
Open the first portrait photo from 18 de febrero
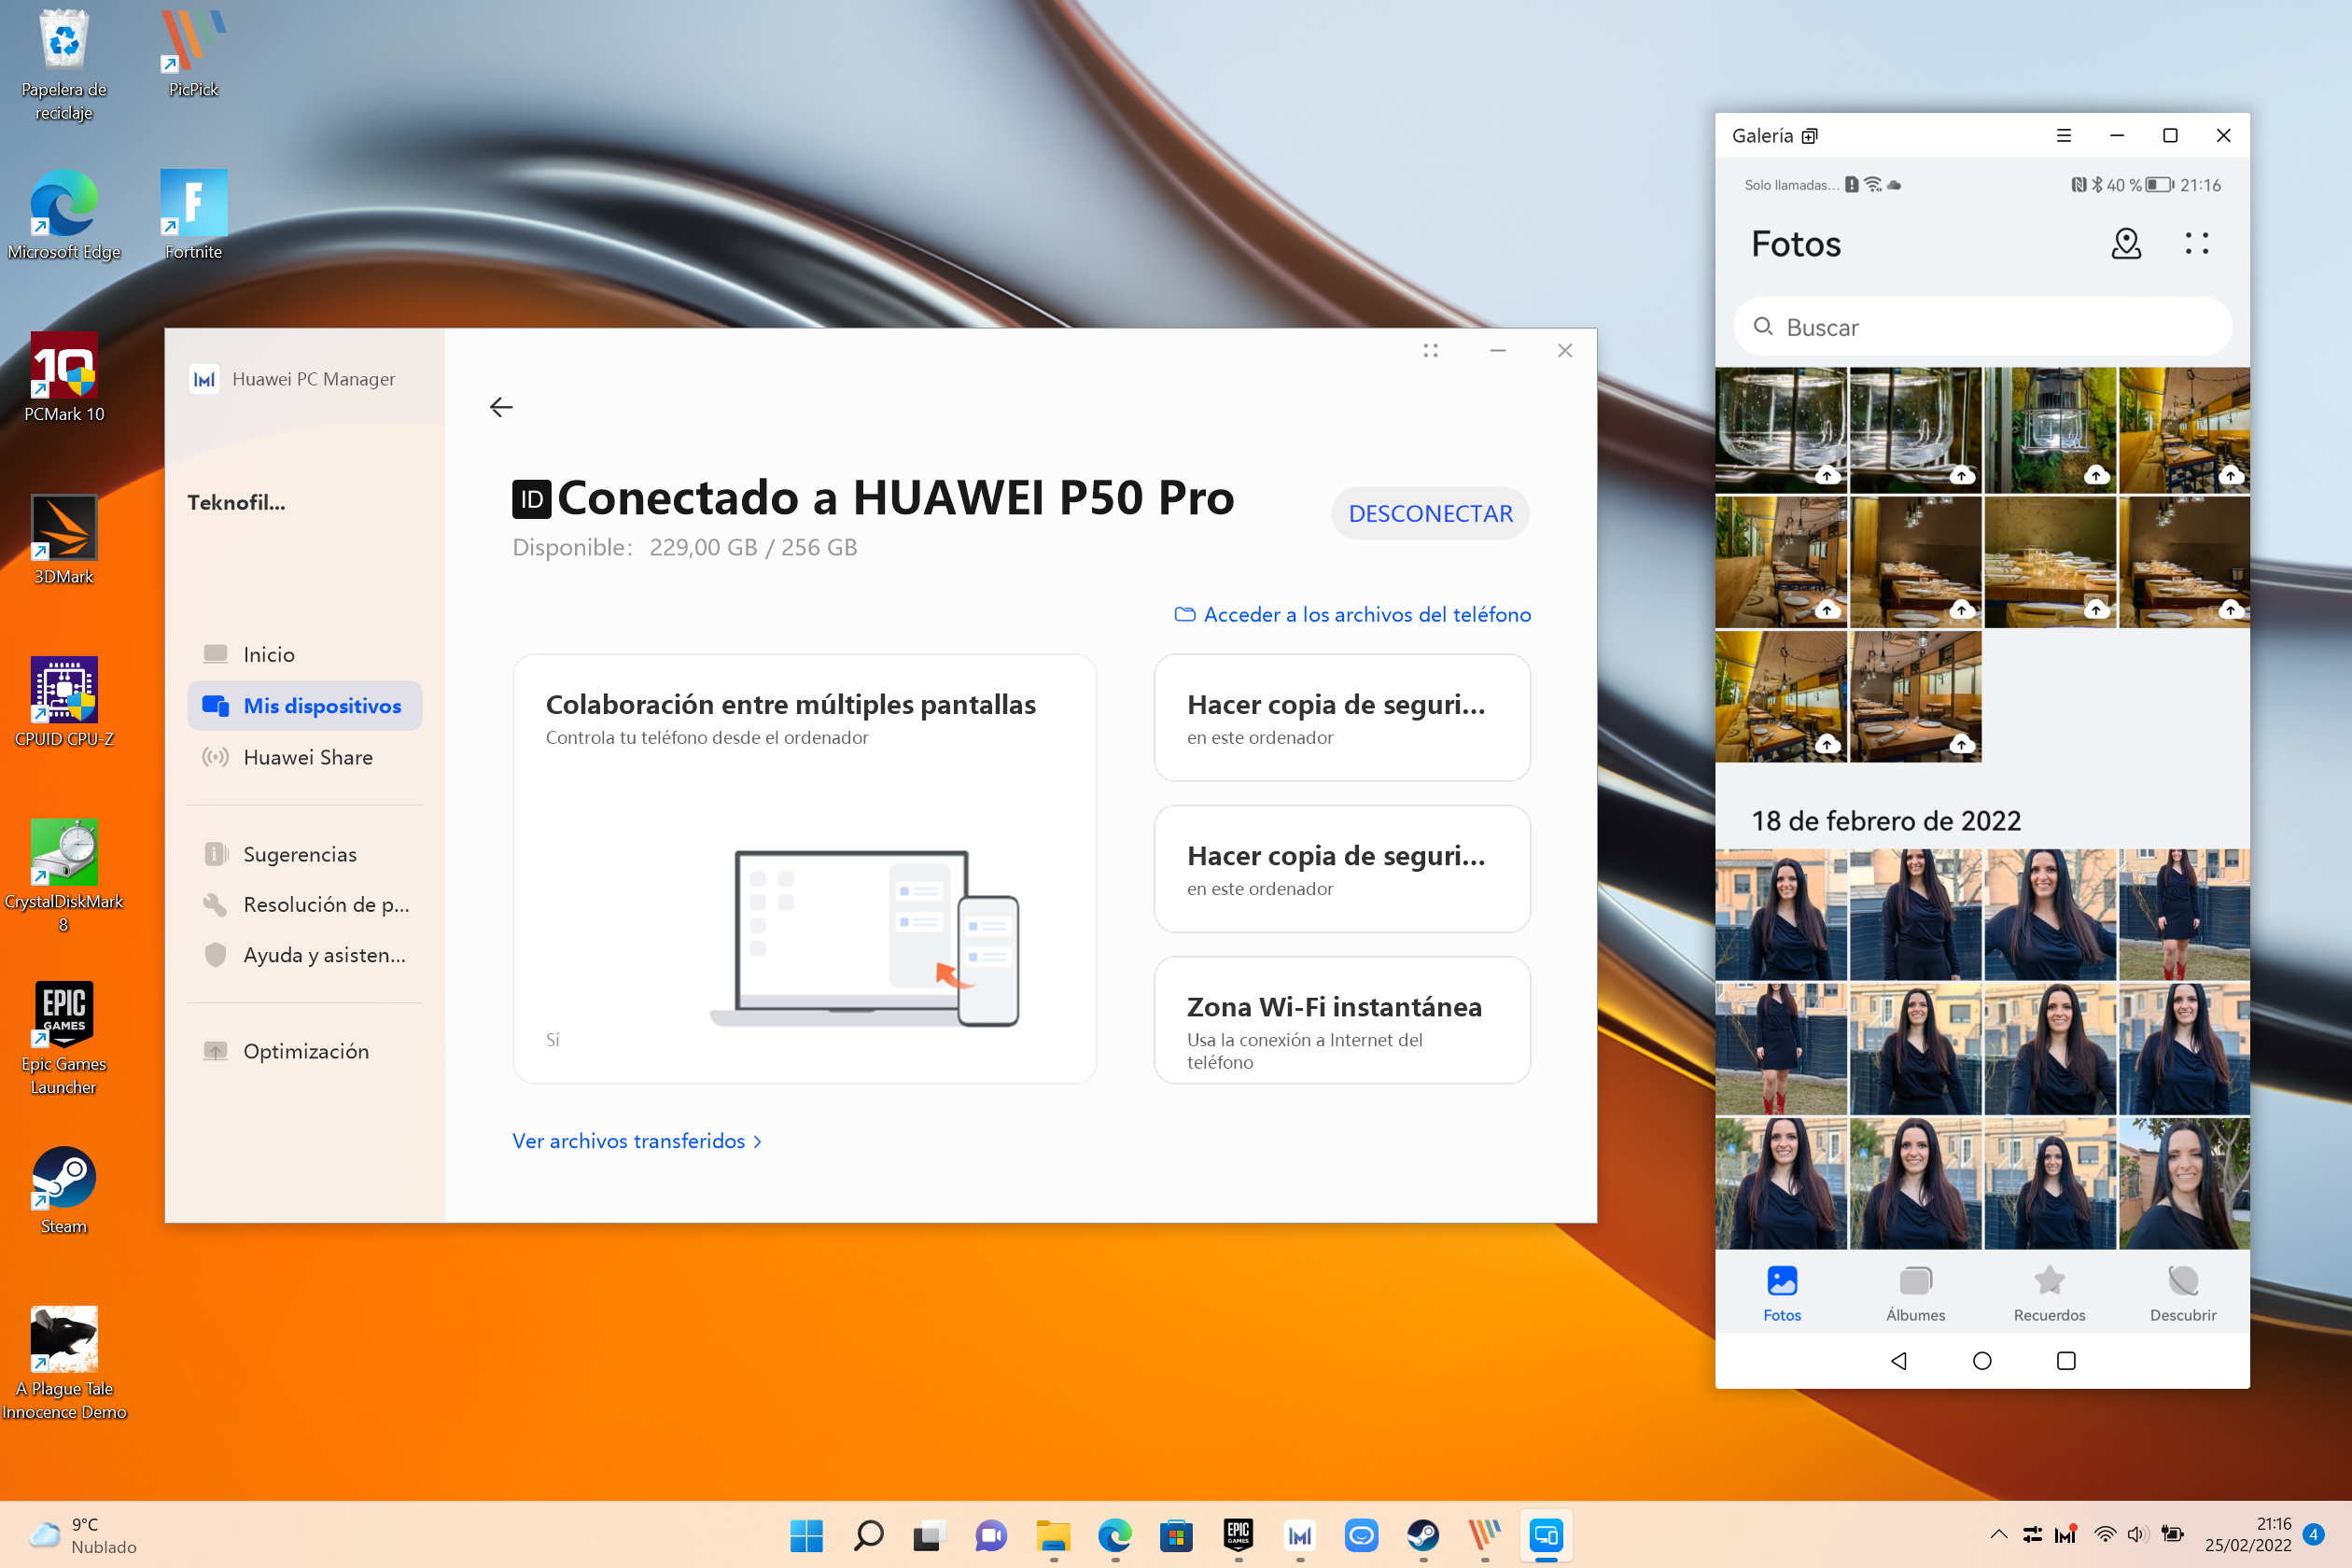1781,914
